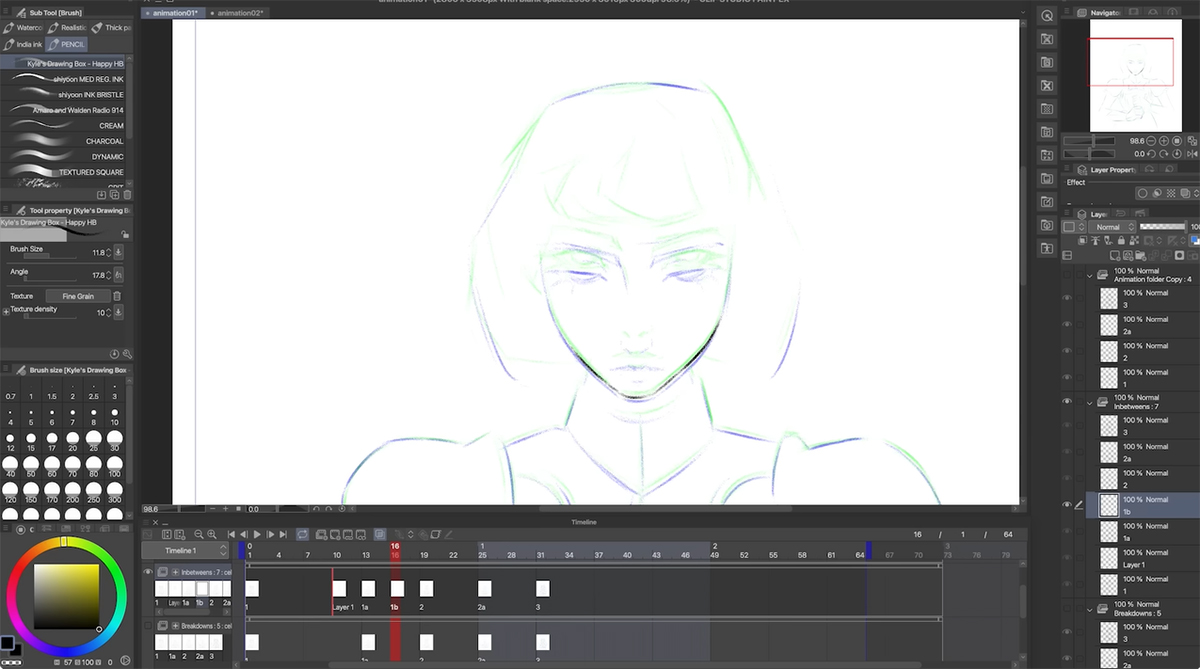This screenshot has width=1200, height=669.
Task: Expand the Inbetweens track with the plus button
Action: (x=175, y=572)
